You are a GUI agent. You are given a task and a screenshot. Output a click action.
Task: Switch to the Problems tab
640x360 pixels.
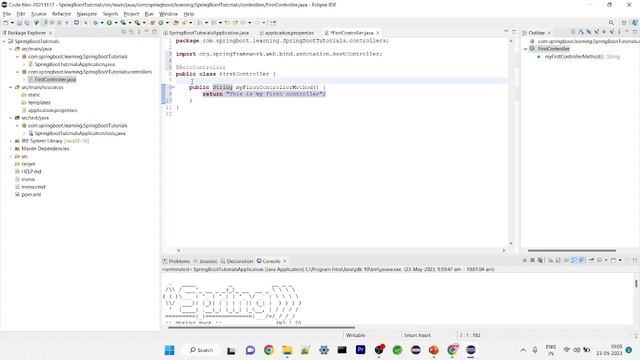(x=177, y=261)
